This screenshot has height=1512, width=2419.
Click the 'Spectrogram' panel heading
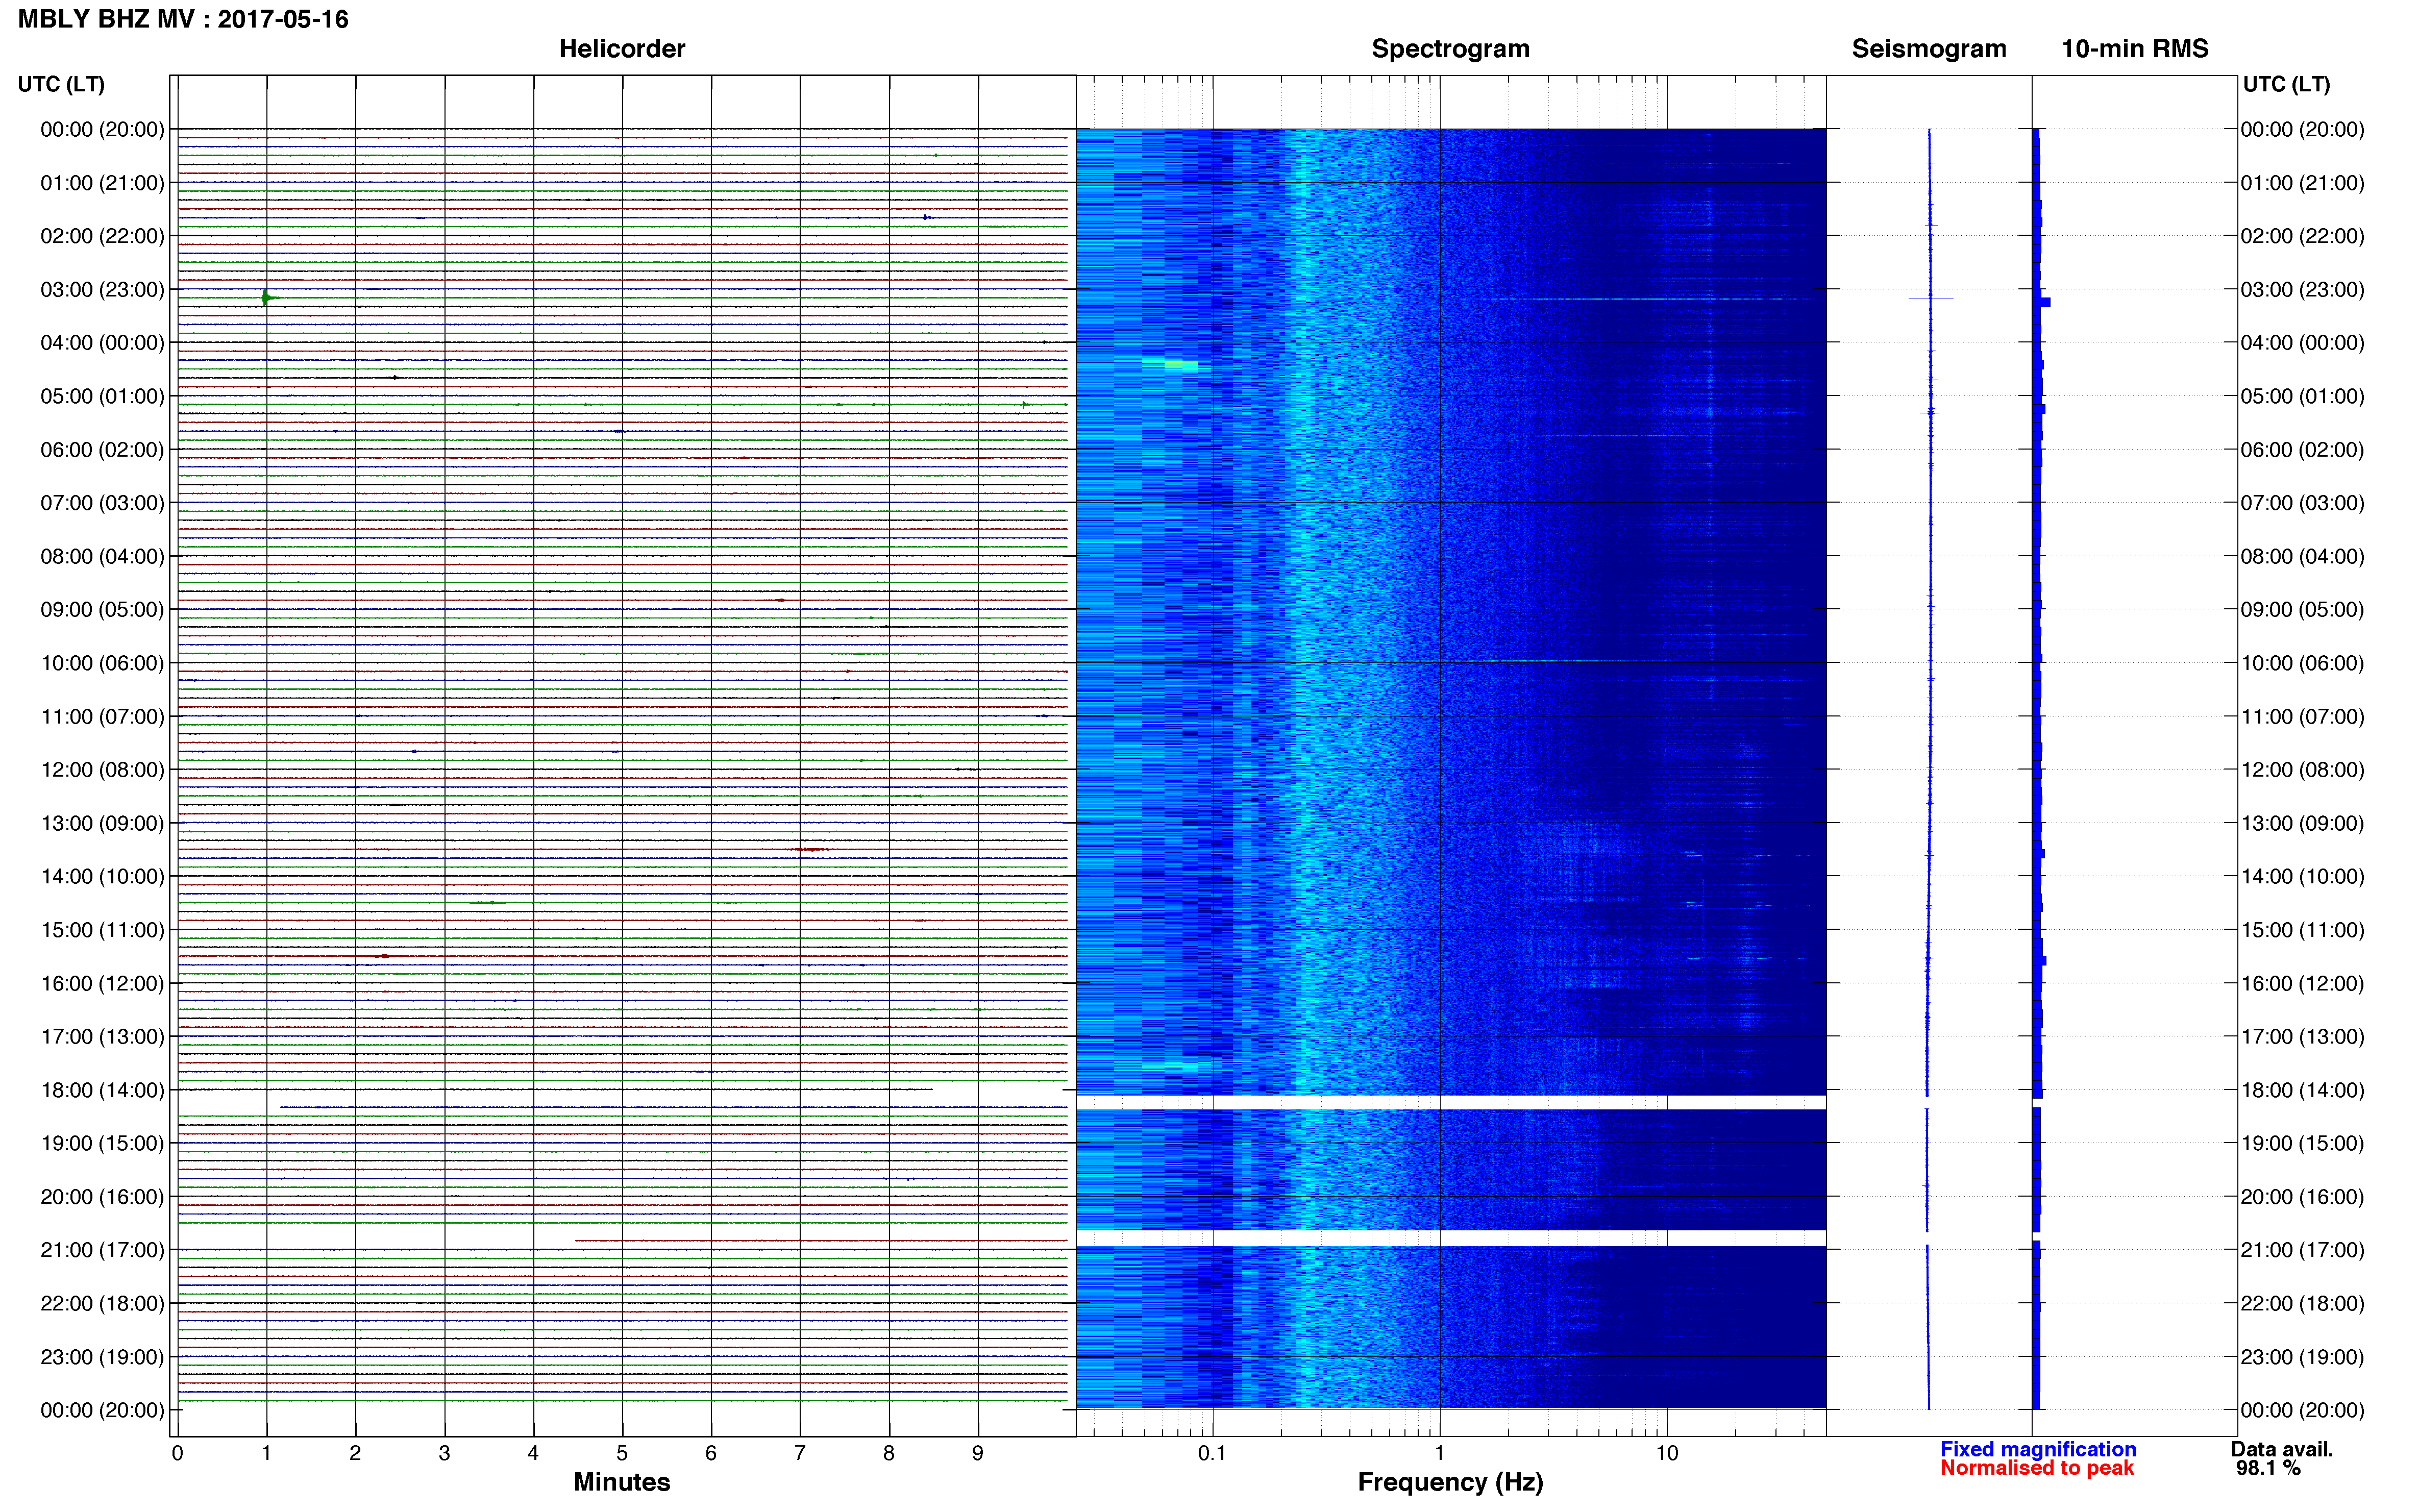pos(1450,48)
